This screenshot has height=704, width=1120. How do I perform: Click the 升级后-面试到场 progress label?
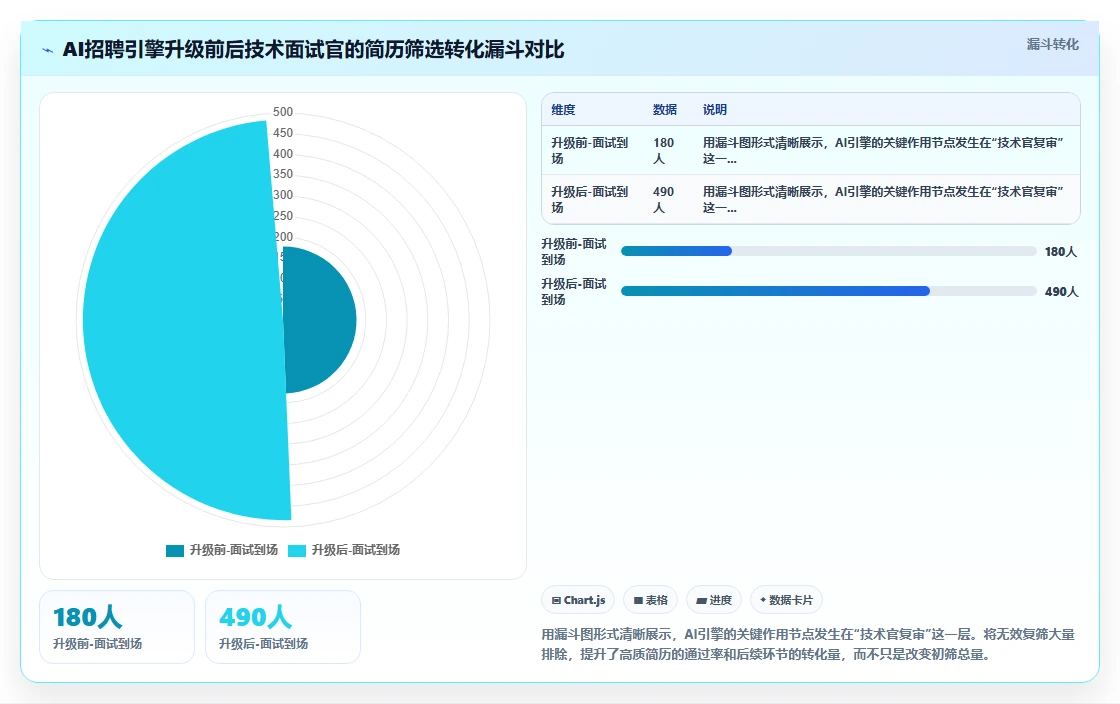click(574, 291)
